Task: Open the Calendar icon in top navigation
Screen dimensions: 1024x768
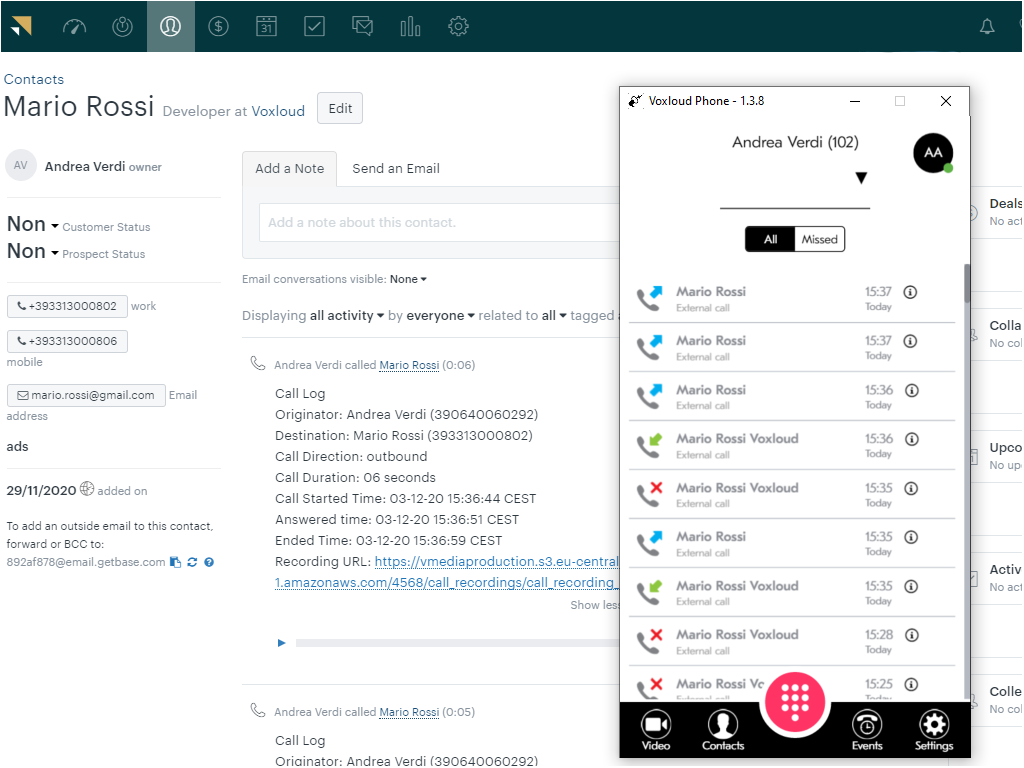Action: (266, 27)
